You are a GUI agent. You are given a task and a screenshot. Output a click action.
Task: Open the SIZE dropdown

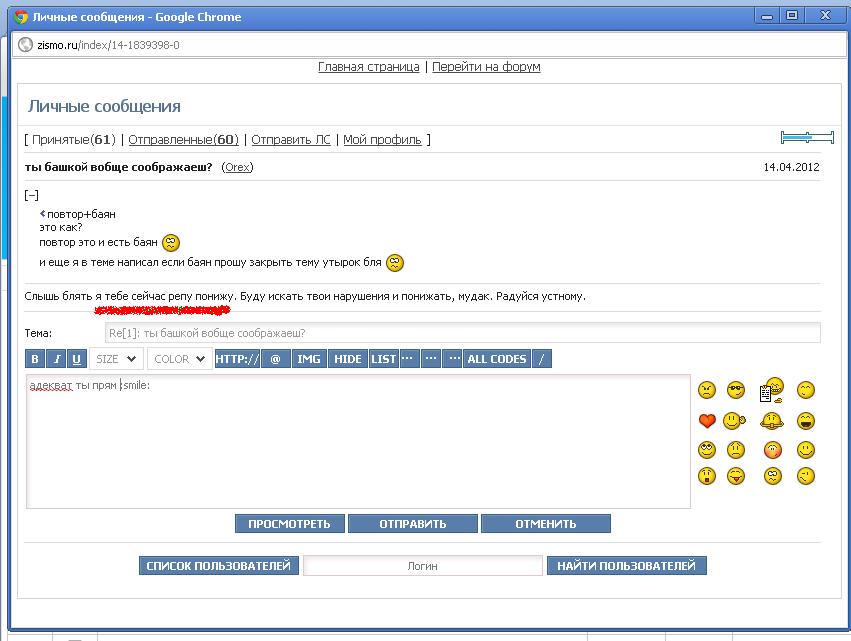pyautogui.click(x=116, y=359)
